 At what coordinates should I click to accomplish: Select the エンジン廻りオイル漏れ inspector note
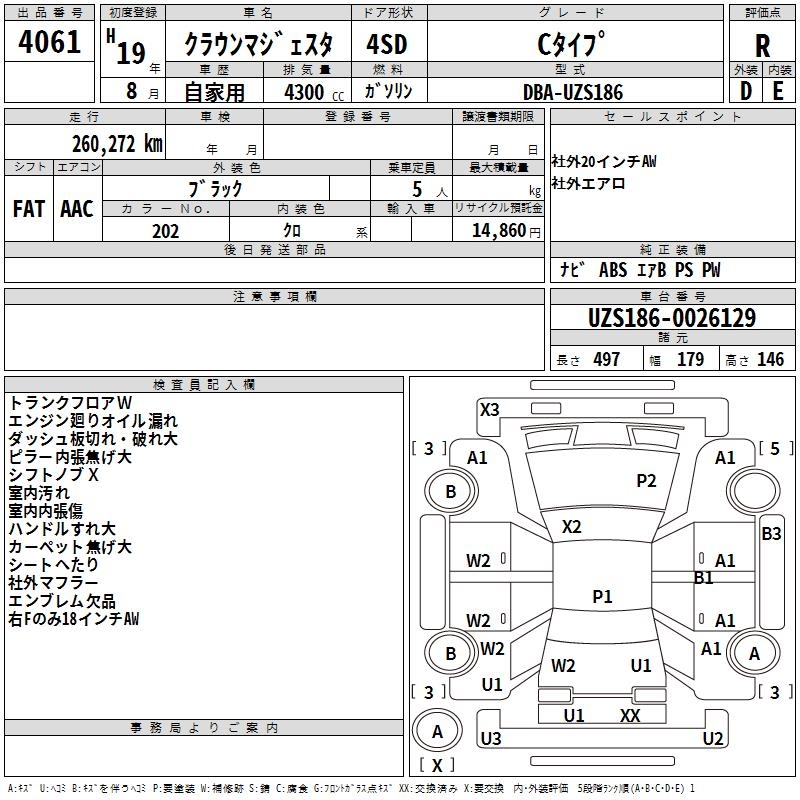coord(93,421)
